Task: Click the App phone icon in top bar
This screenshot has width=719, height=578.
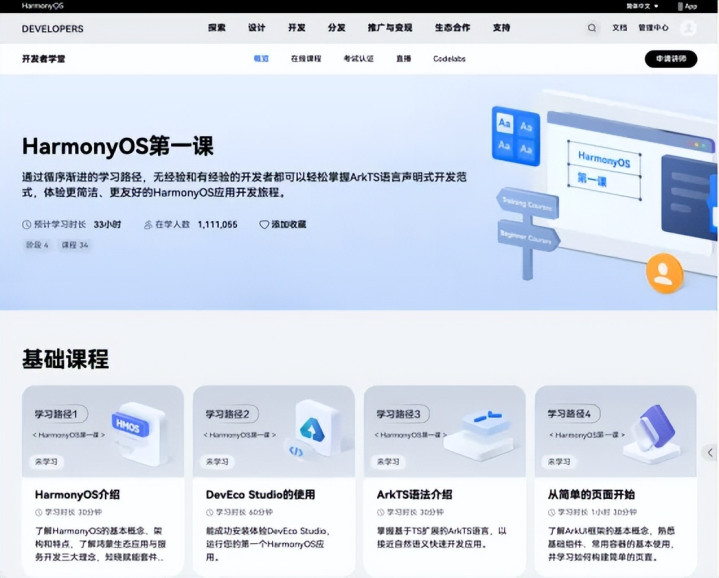Action: (680, 6)
